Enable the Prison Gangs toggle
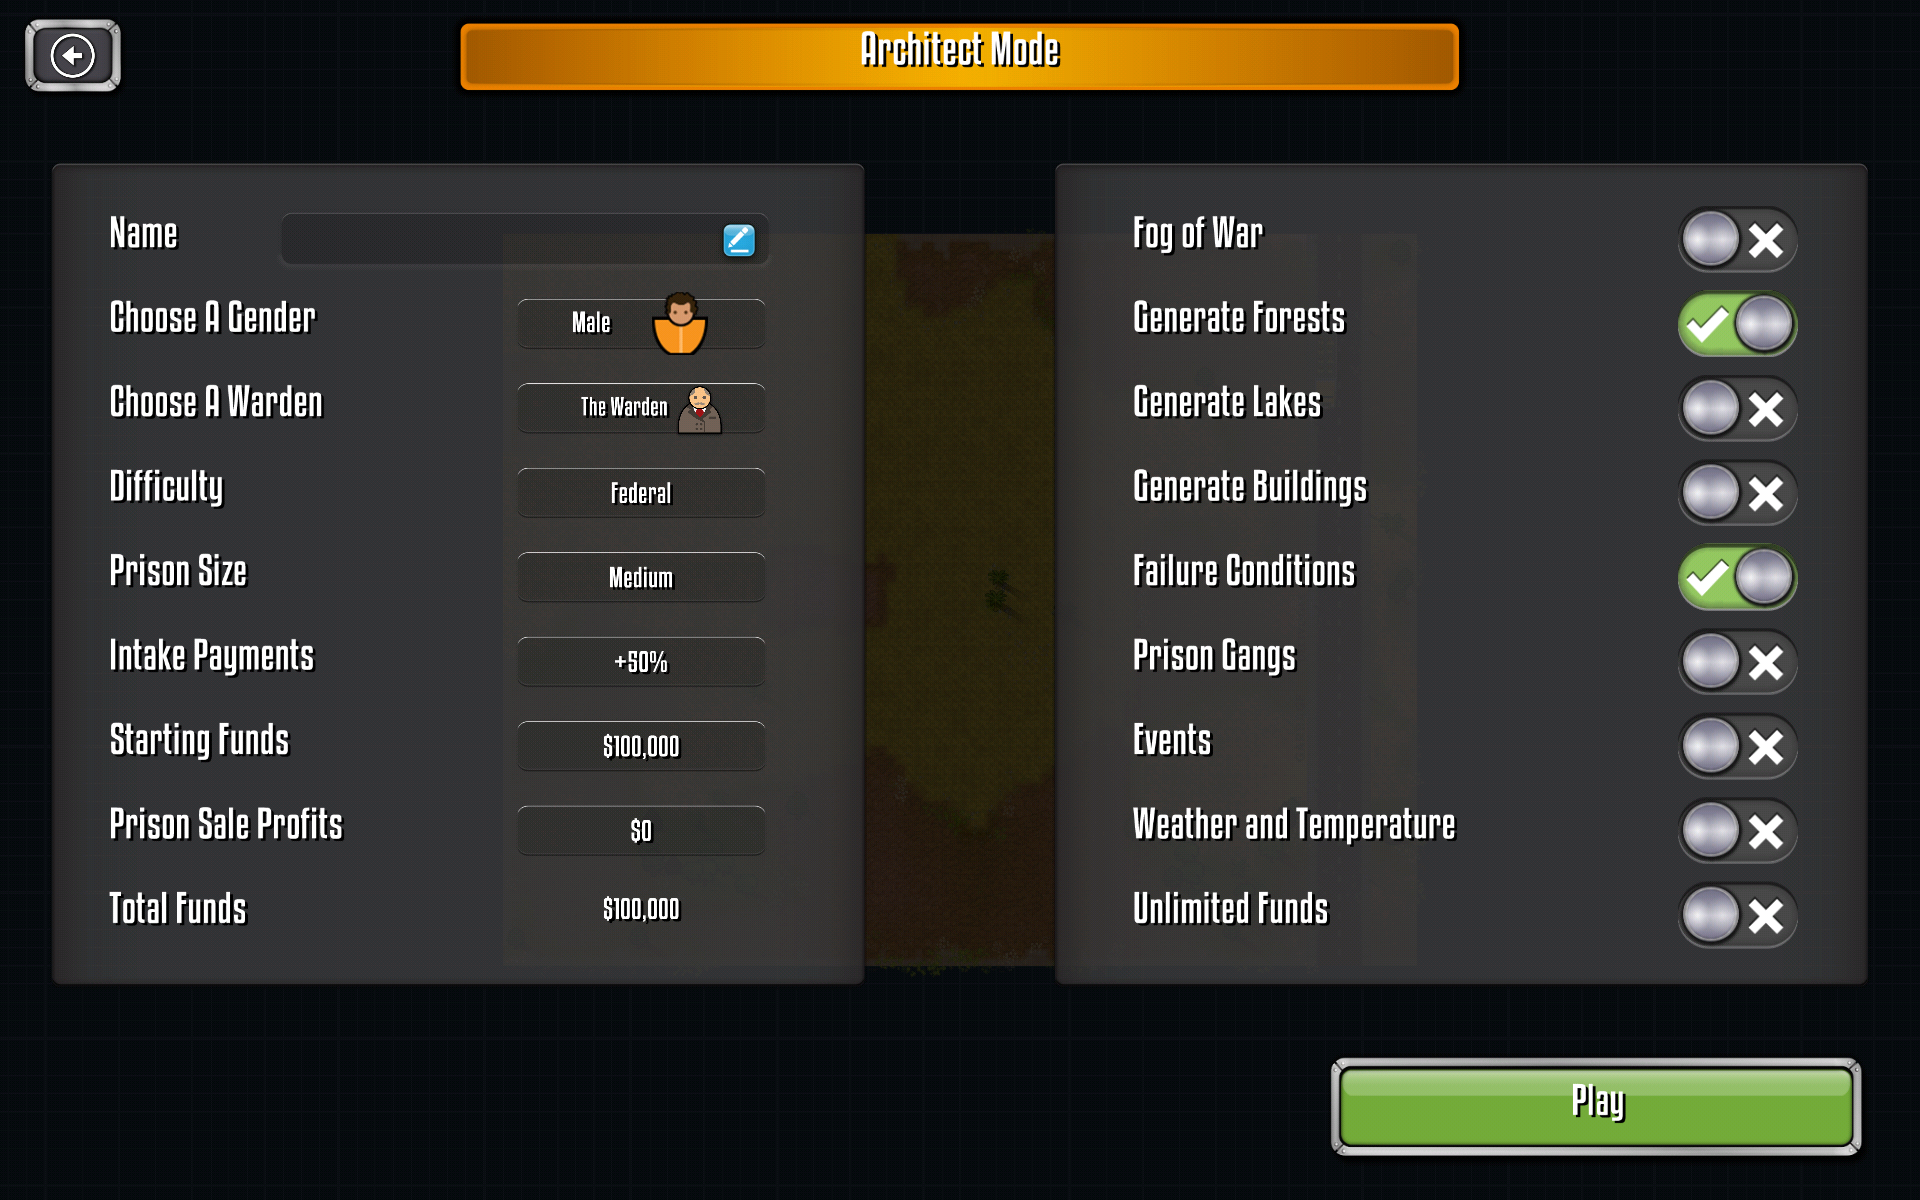This screenshot has height=1200, width=1920. pyautogui.click(x=1733, y=664)
